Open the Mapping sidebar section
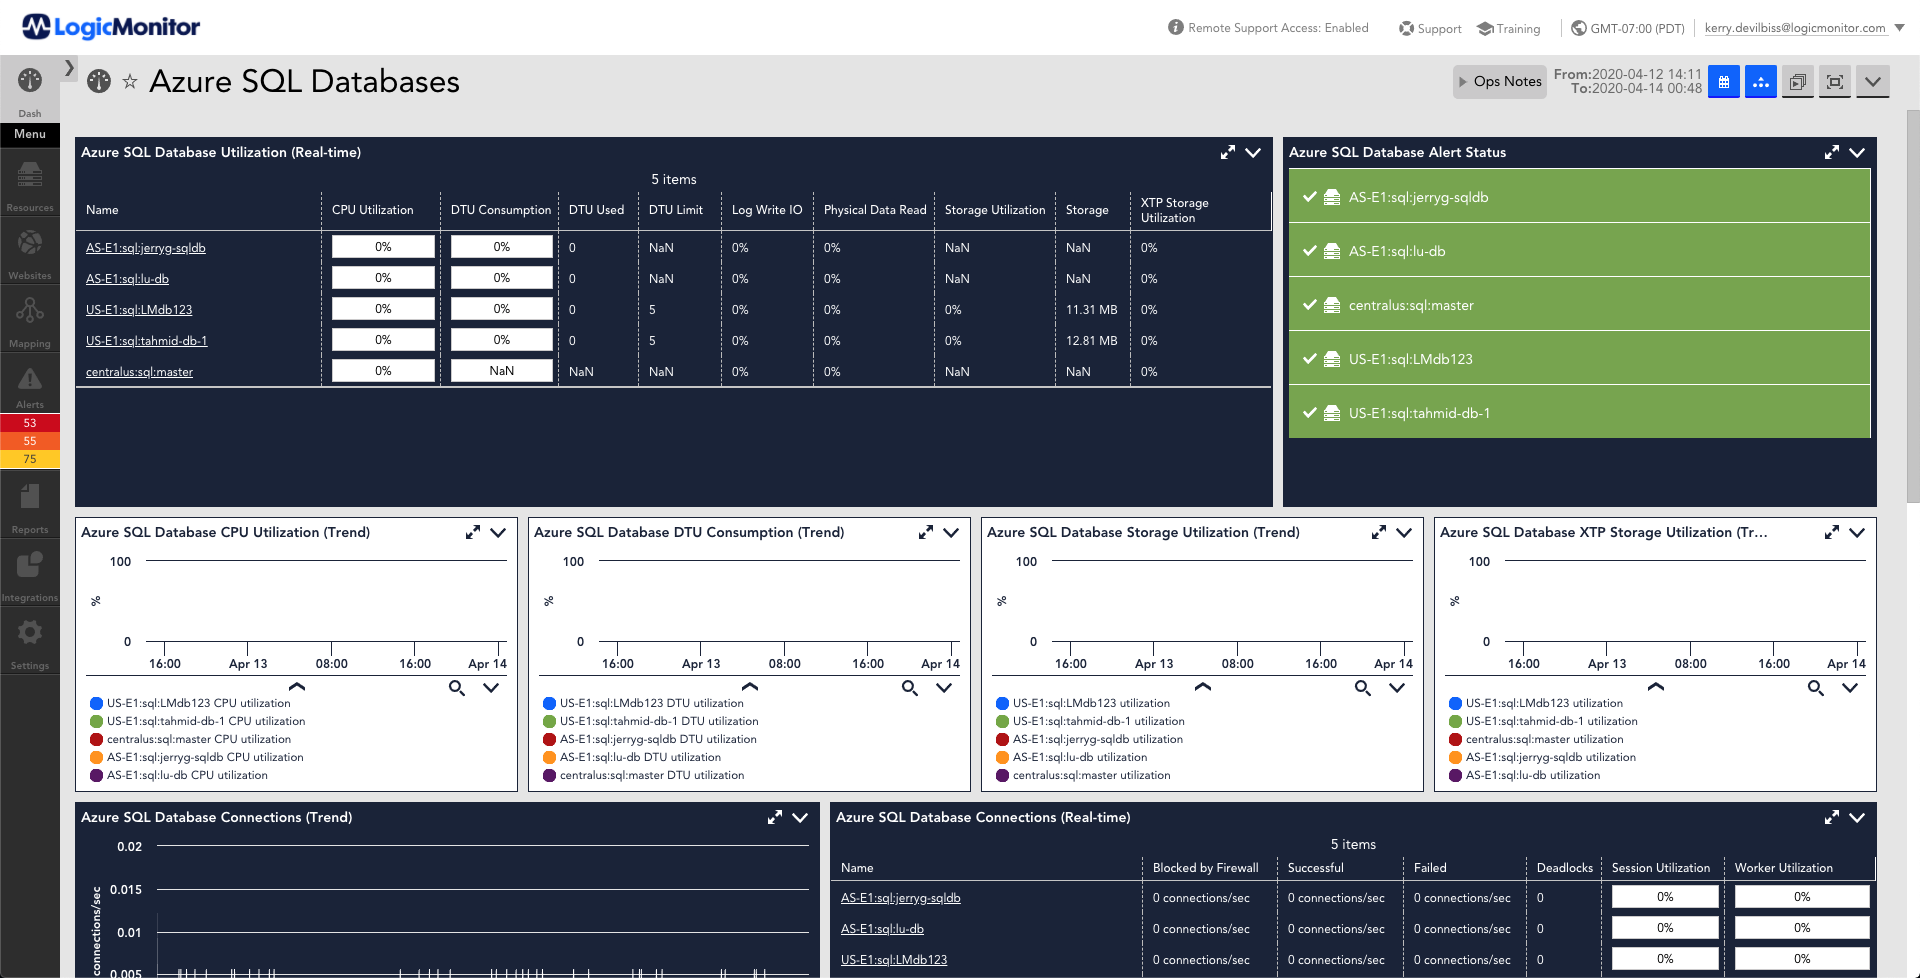Viewport: 1920px width, 978px height. (x=30, y=319)
